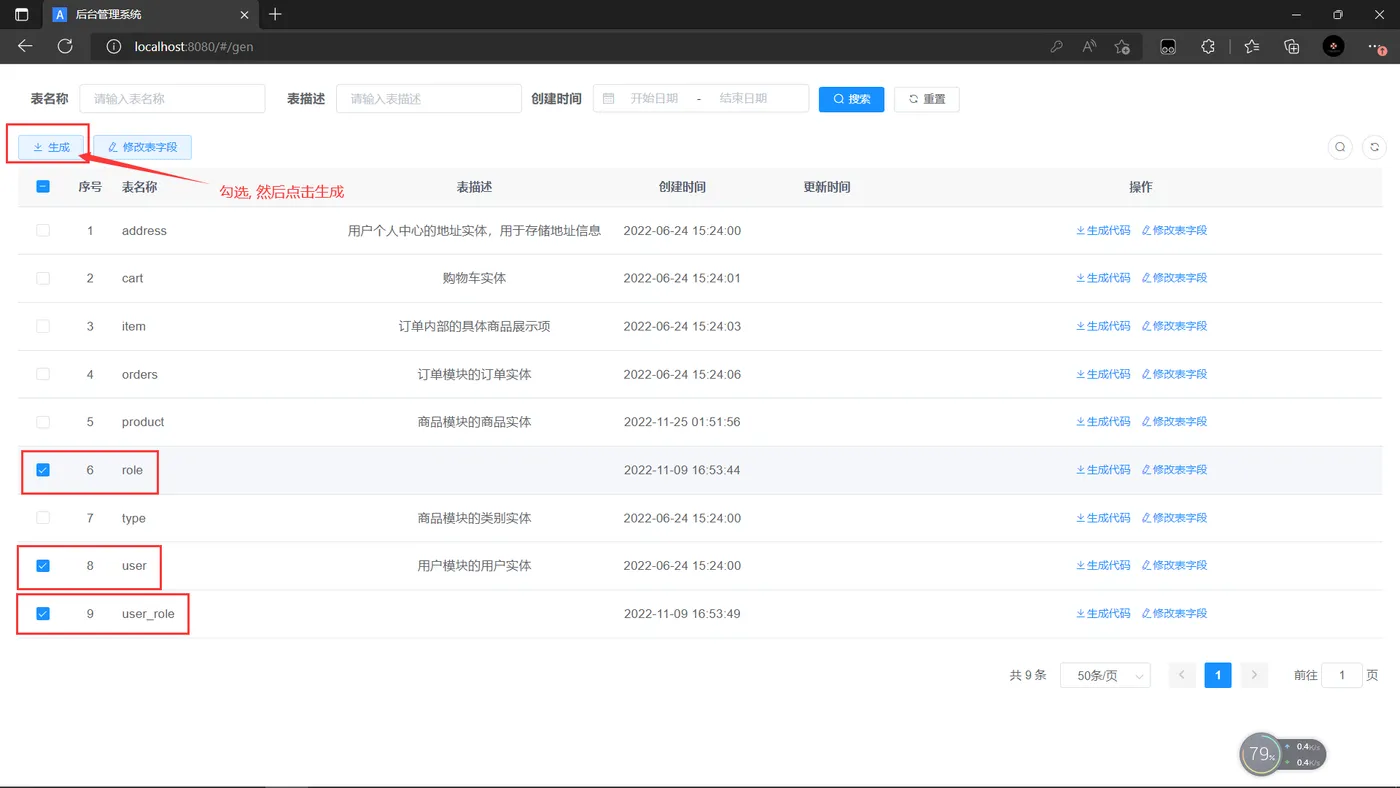View site information icon in address bar
Viewport: 1400px width, 788px height.
(x=114, y=46)
